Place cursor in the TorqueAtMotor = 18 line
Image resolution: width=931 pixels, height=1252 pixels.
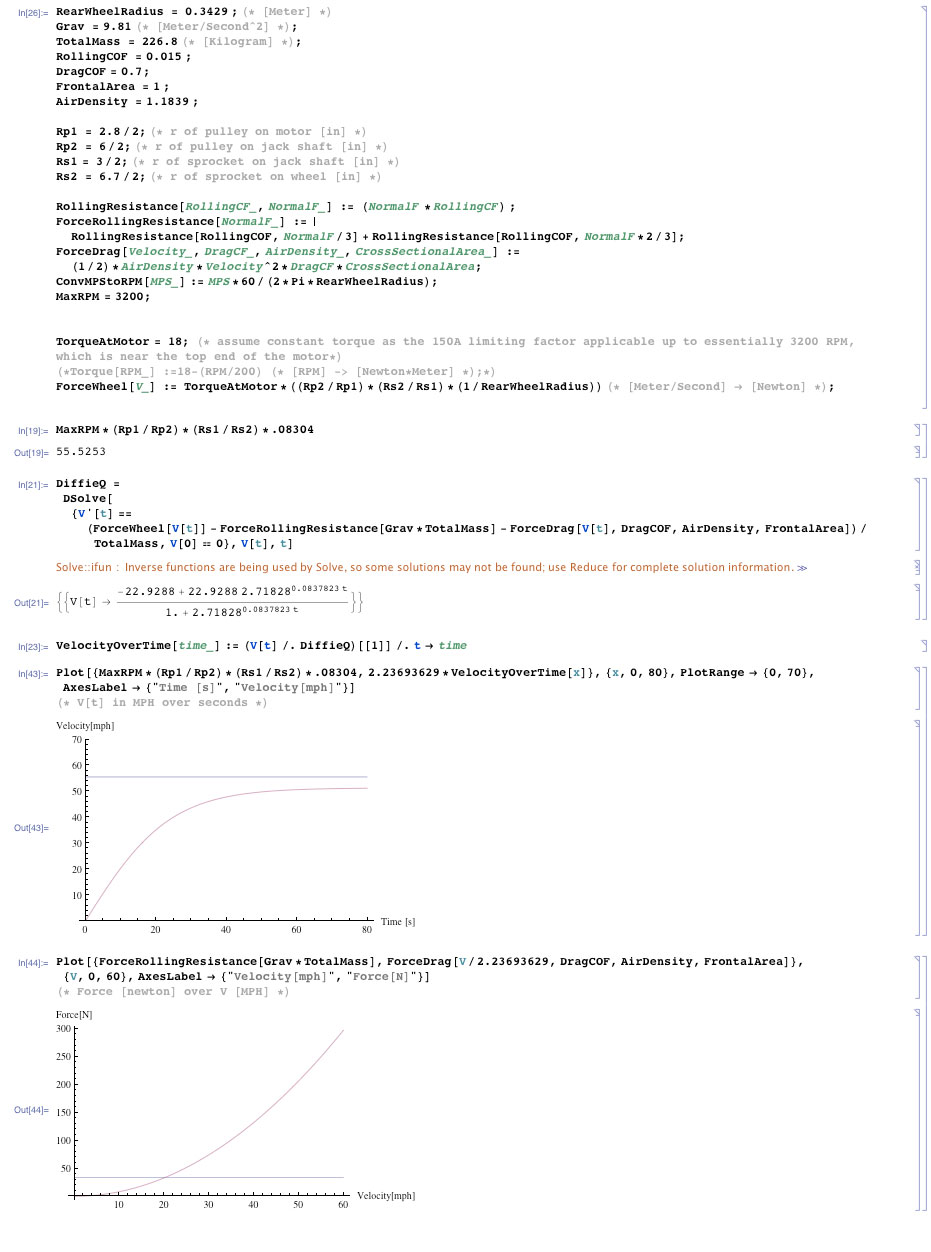click(x=122, y=342)
